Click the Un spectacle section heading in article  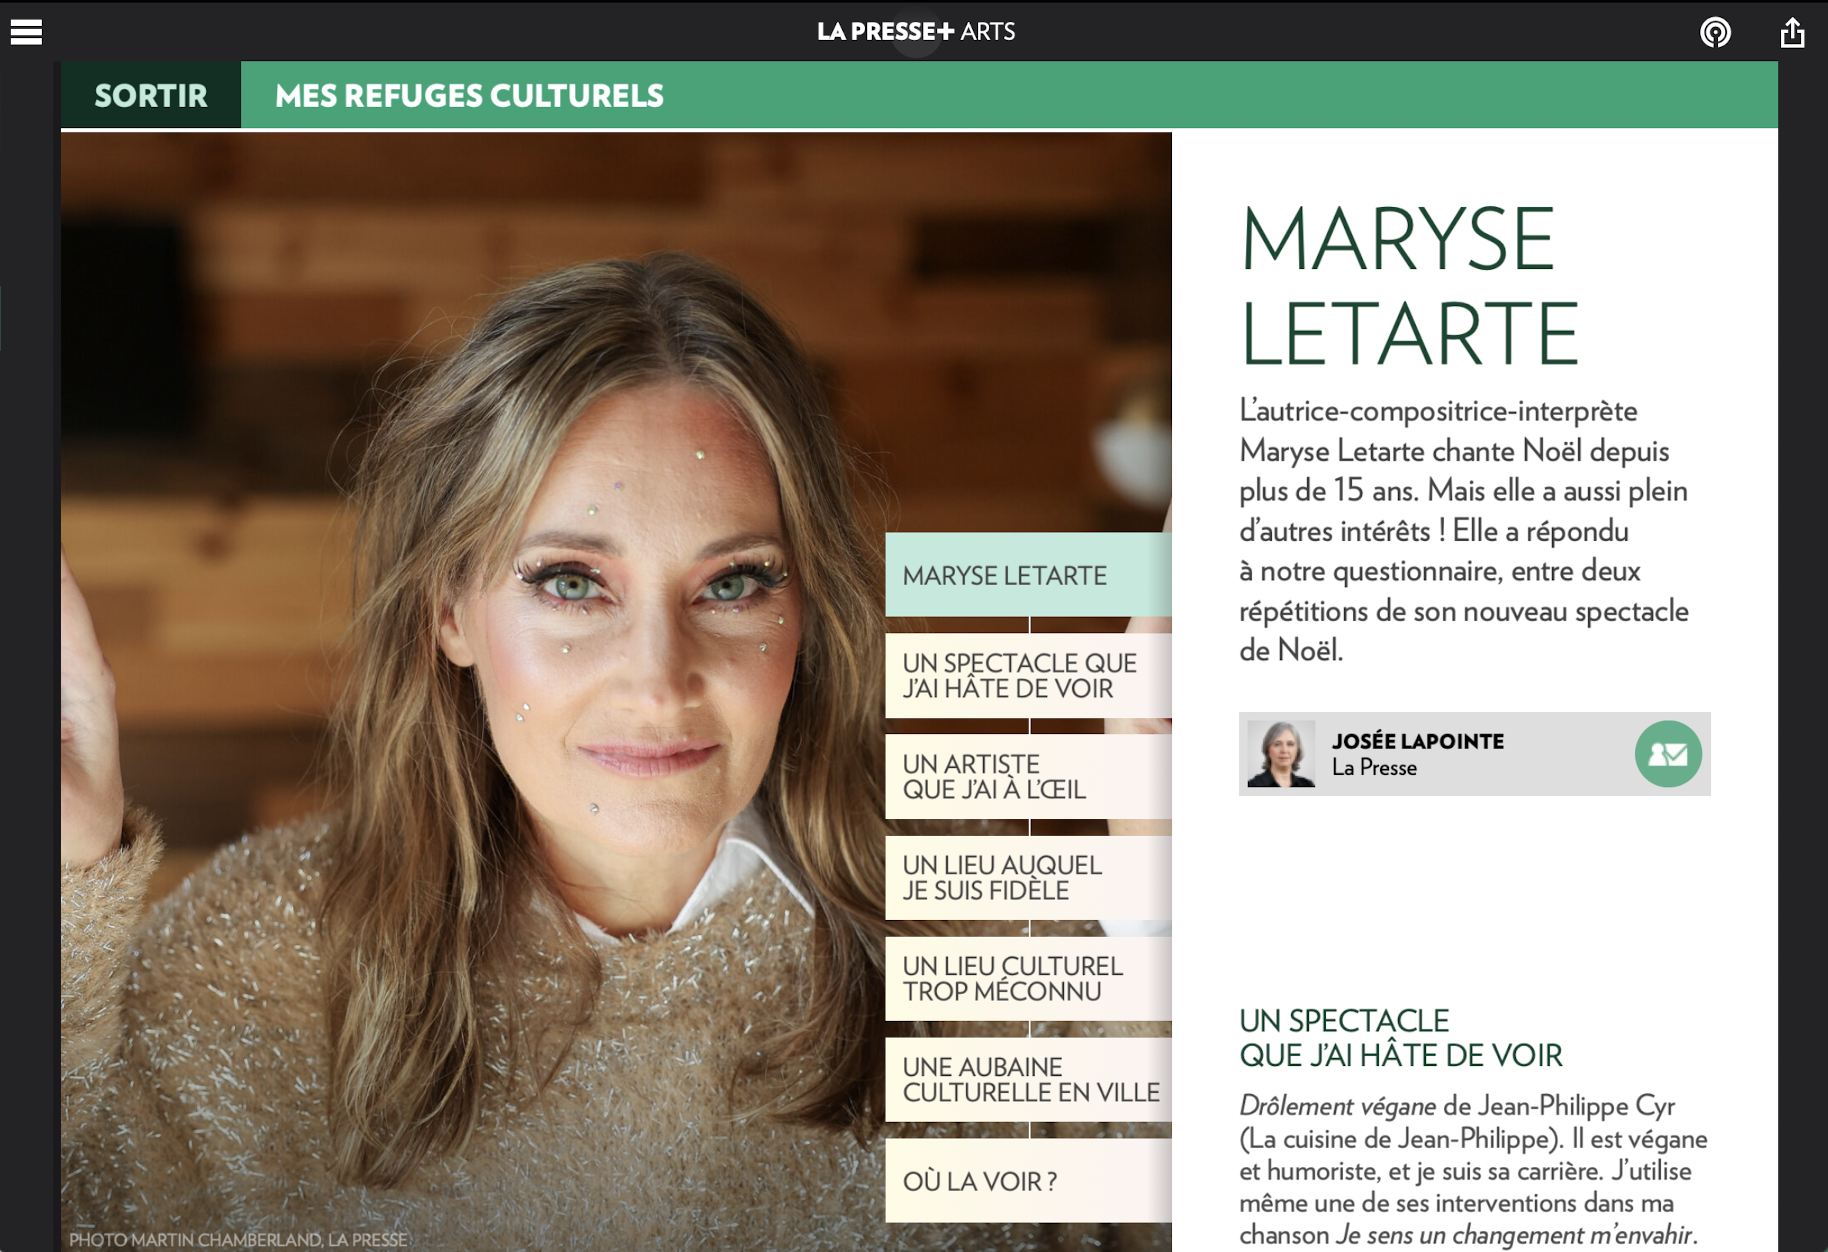point(1400,1038)
